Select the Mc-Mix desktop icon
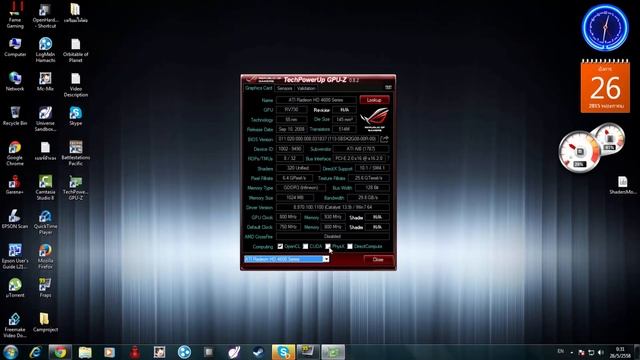This screenshot has height=360, width=640. point(45,82)
